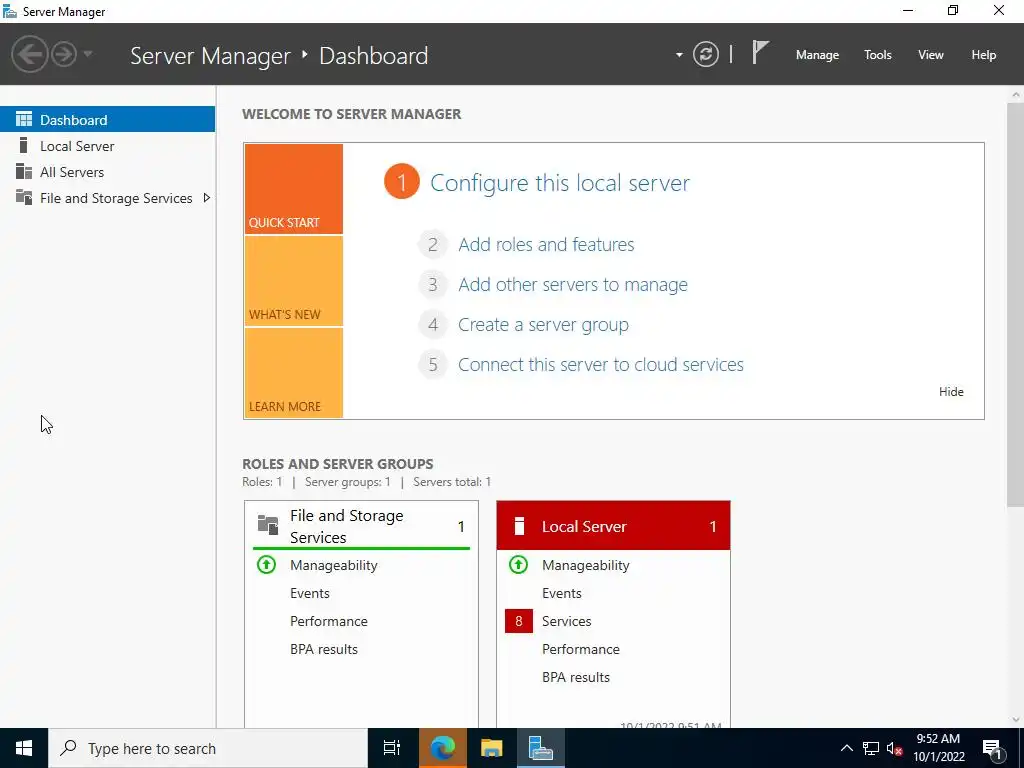Click Connect this server to cloud services
The height and width of the screenshot is (768, 1024).
[601, 364]
